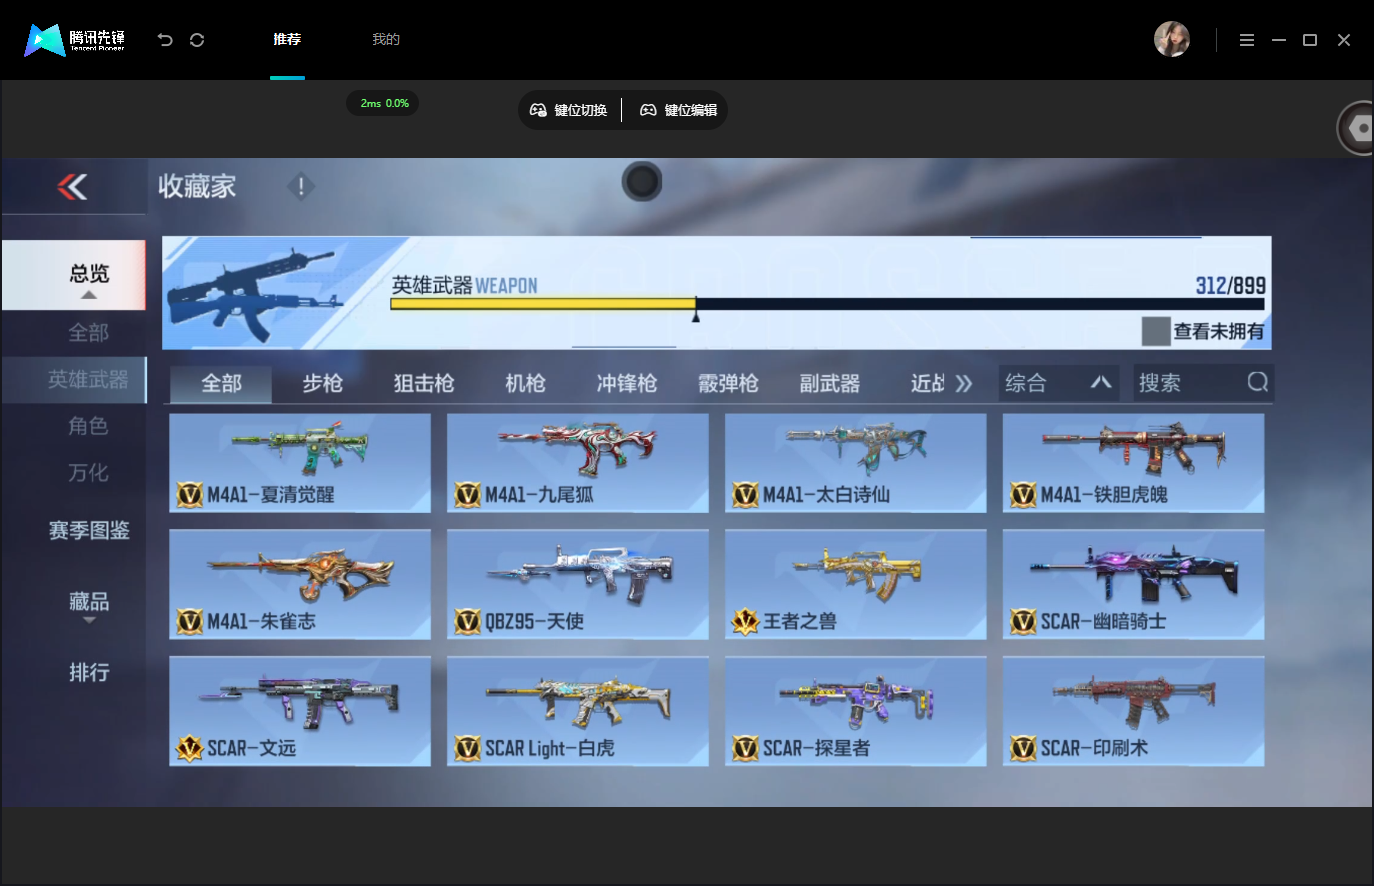Select the M4A1-九尾狐 weapon card
The width and height of the screenshot is (1374, 886).
(577, 462)
